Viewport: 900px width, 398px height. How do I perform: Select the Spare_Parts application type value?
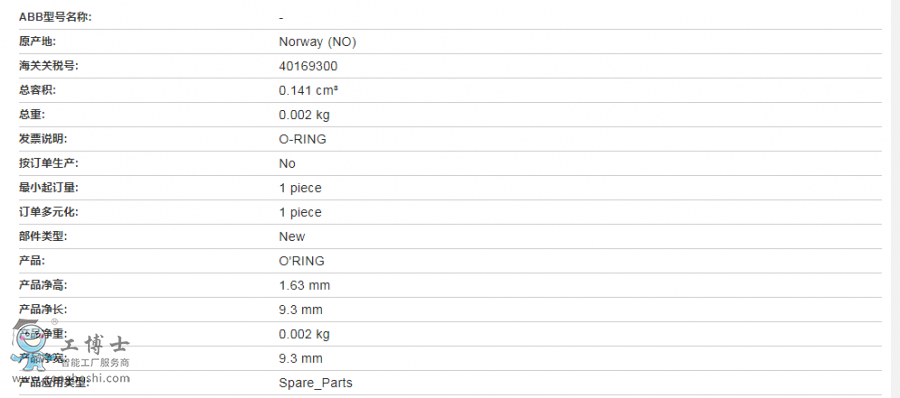[316, 383]
